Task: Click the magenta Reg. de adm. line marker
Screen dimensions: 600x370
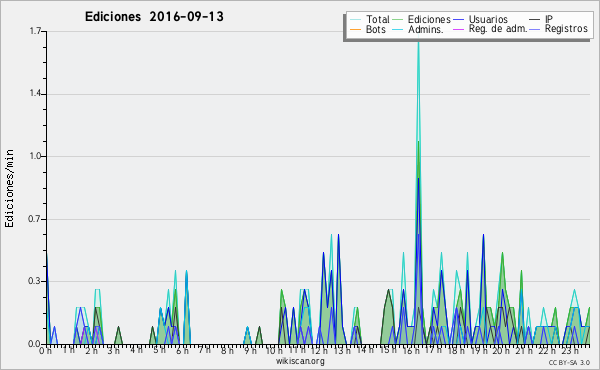Action: (458, 29)
